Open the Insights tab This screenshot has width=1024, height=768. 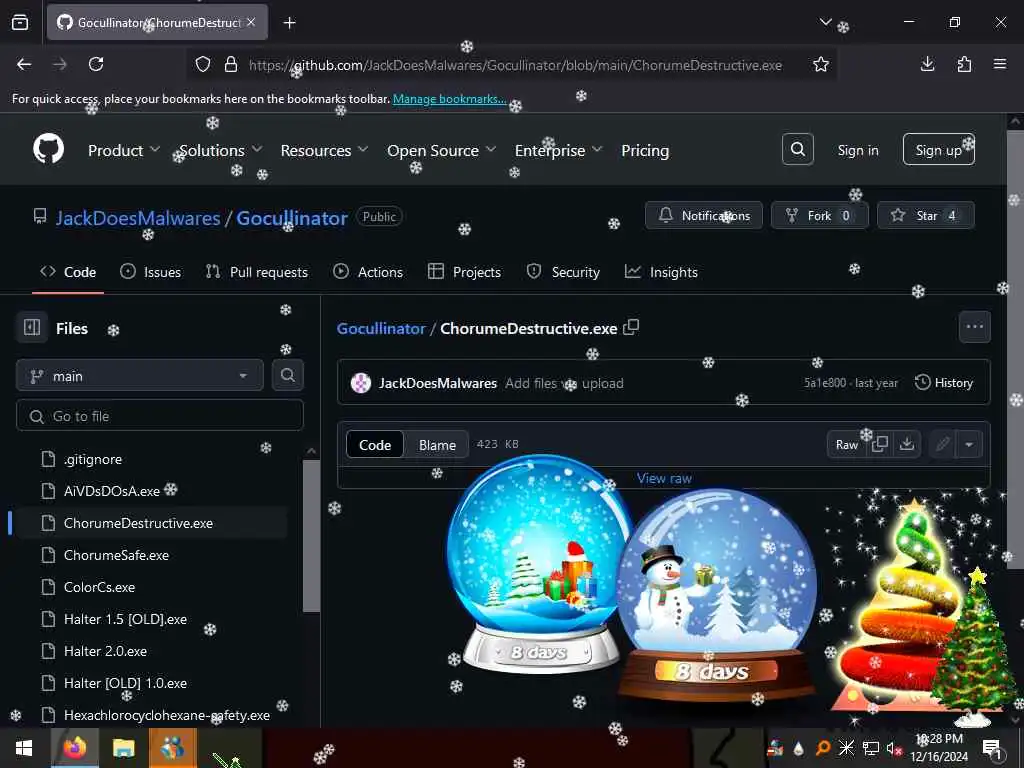click(662, 272)
